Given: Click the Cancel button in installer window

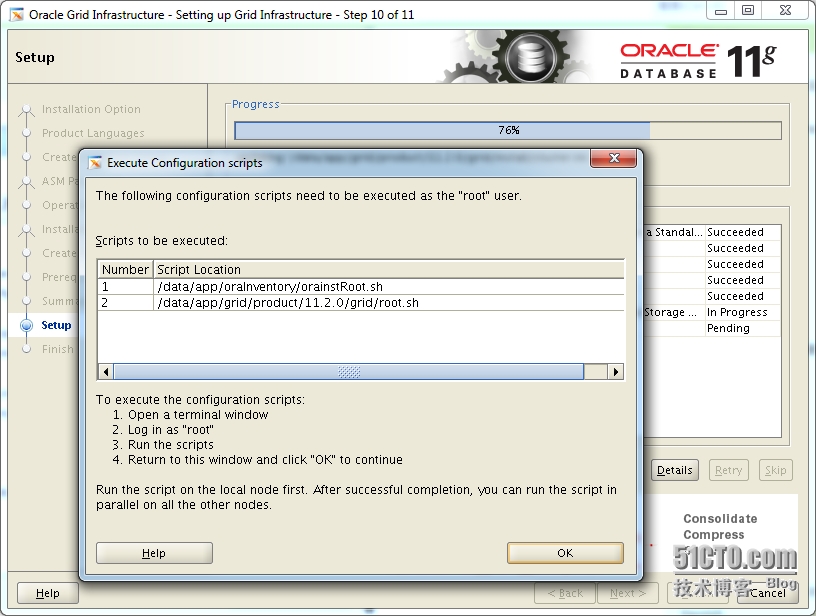Looking at the screenshot, I should [768, 593].
